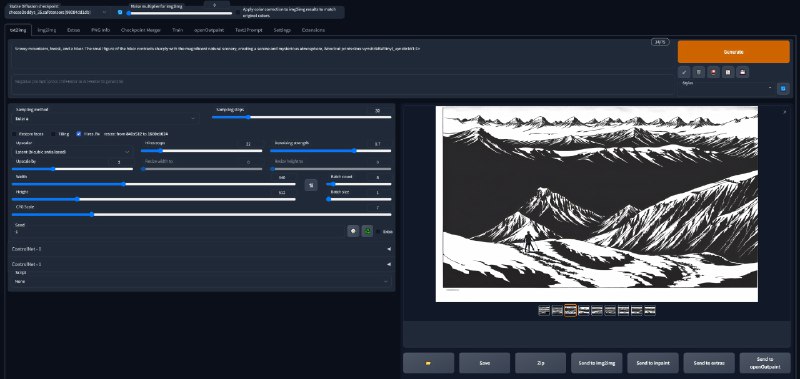Select the last gallery thumbnail
This screenshot has height=379, width=800.
pyautogui.click(x=649, y=311)
